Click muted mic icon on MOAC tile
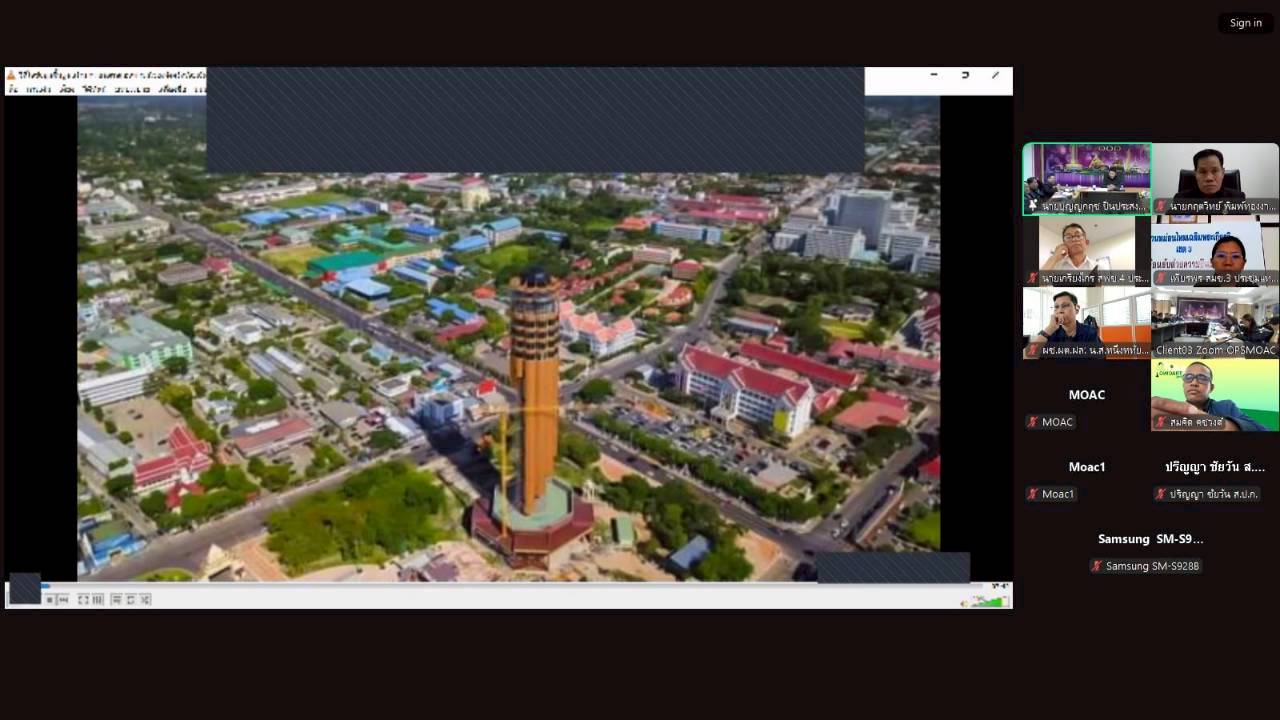 point(1033,422)
